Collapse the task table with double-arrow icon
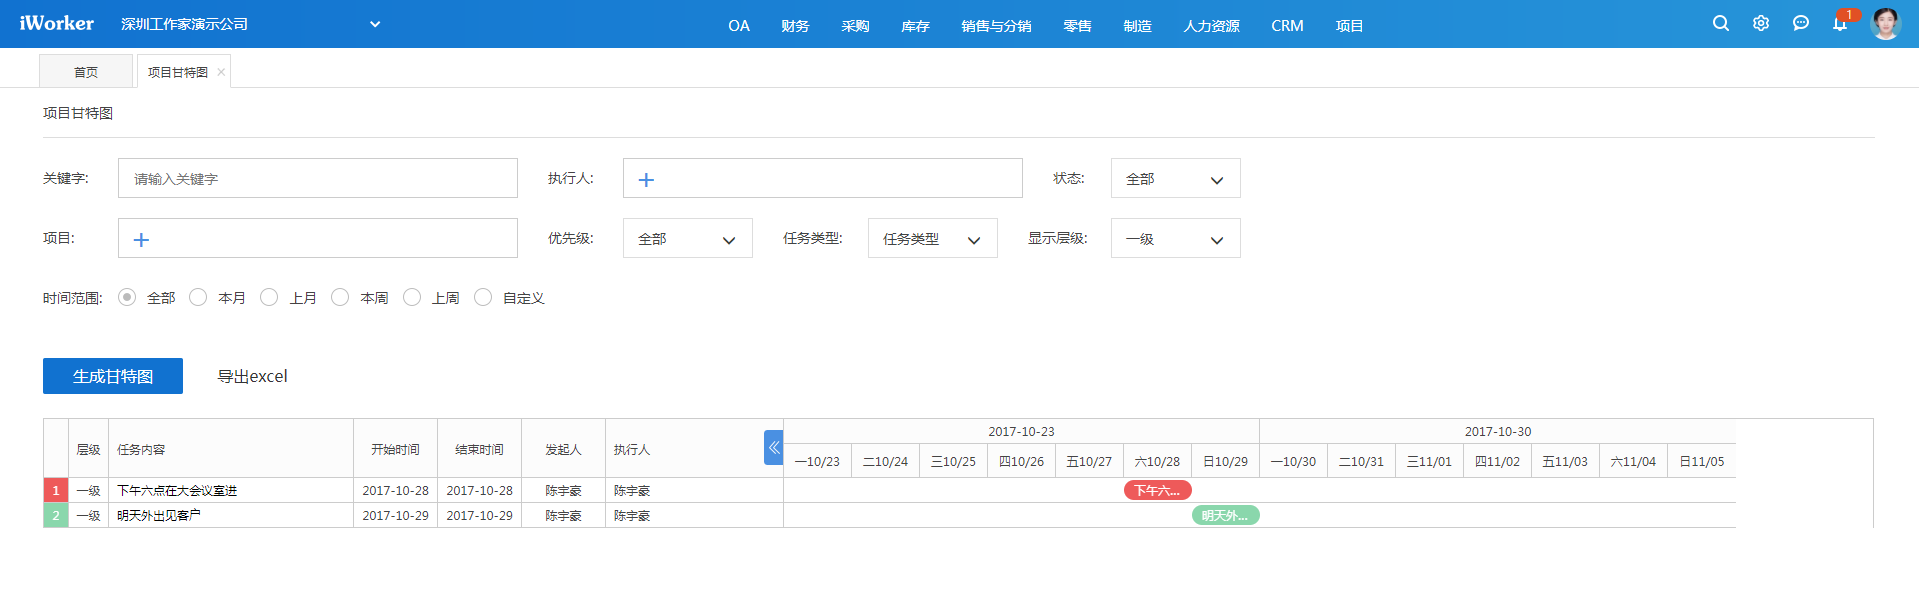Screen dimensions: 1919x615 pos(773,448)
